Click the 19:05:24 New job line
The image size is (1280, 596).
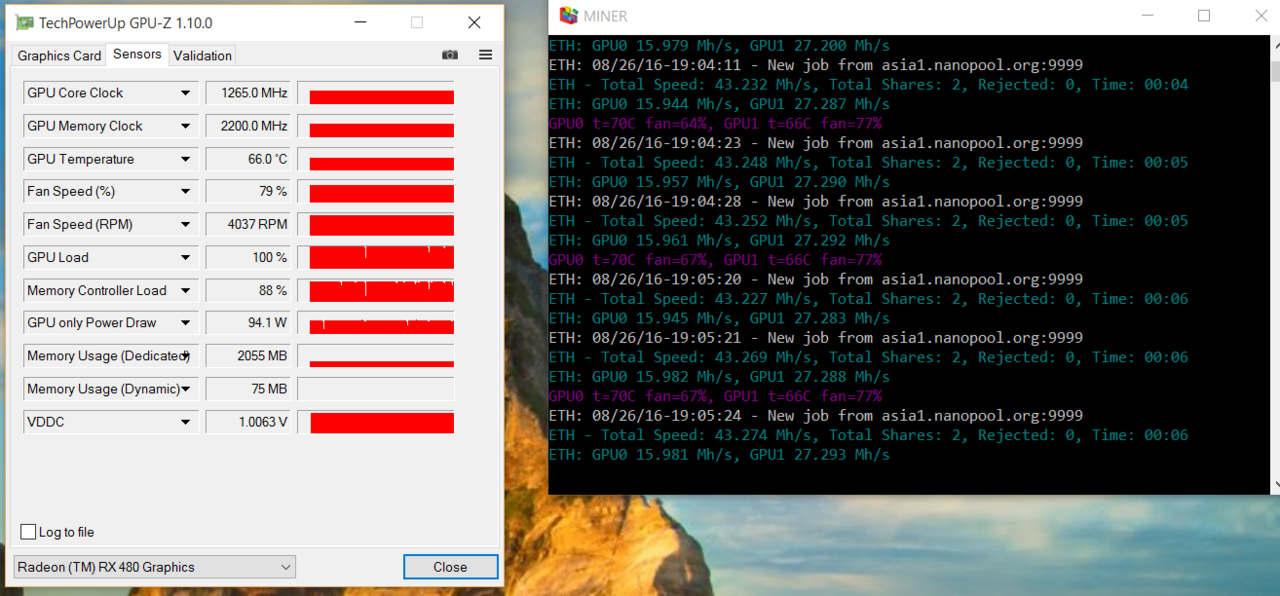point(816,416)
